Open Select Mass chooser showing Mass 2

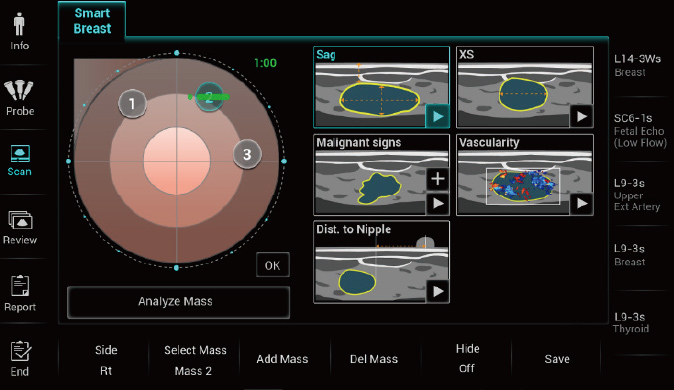pyautogui.click(x=195, y=360)
